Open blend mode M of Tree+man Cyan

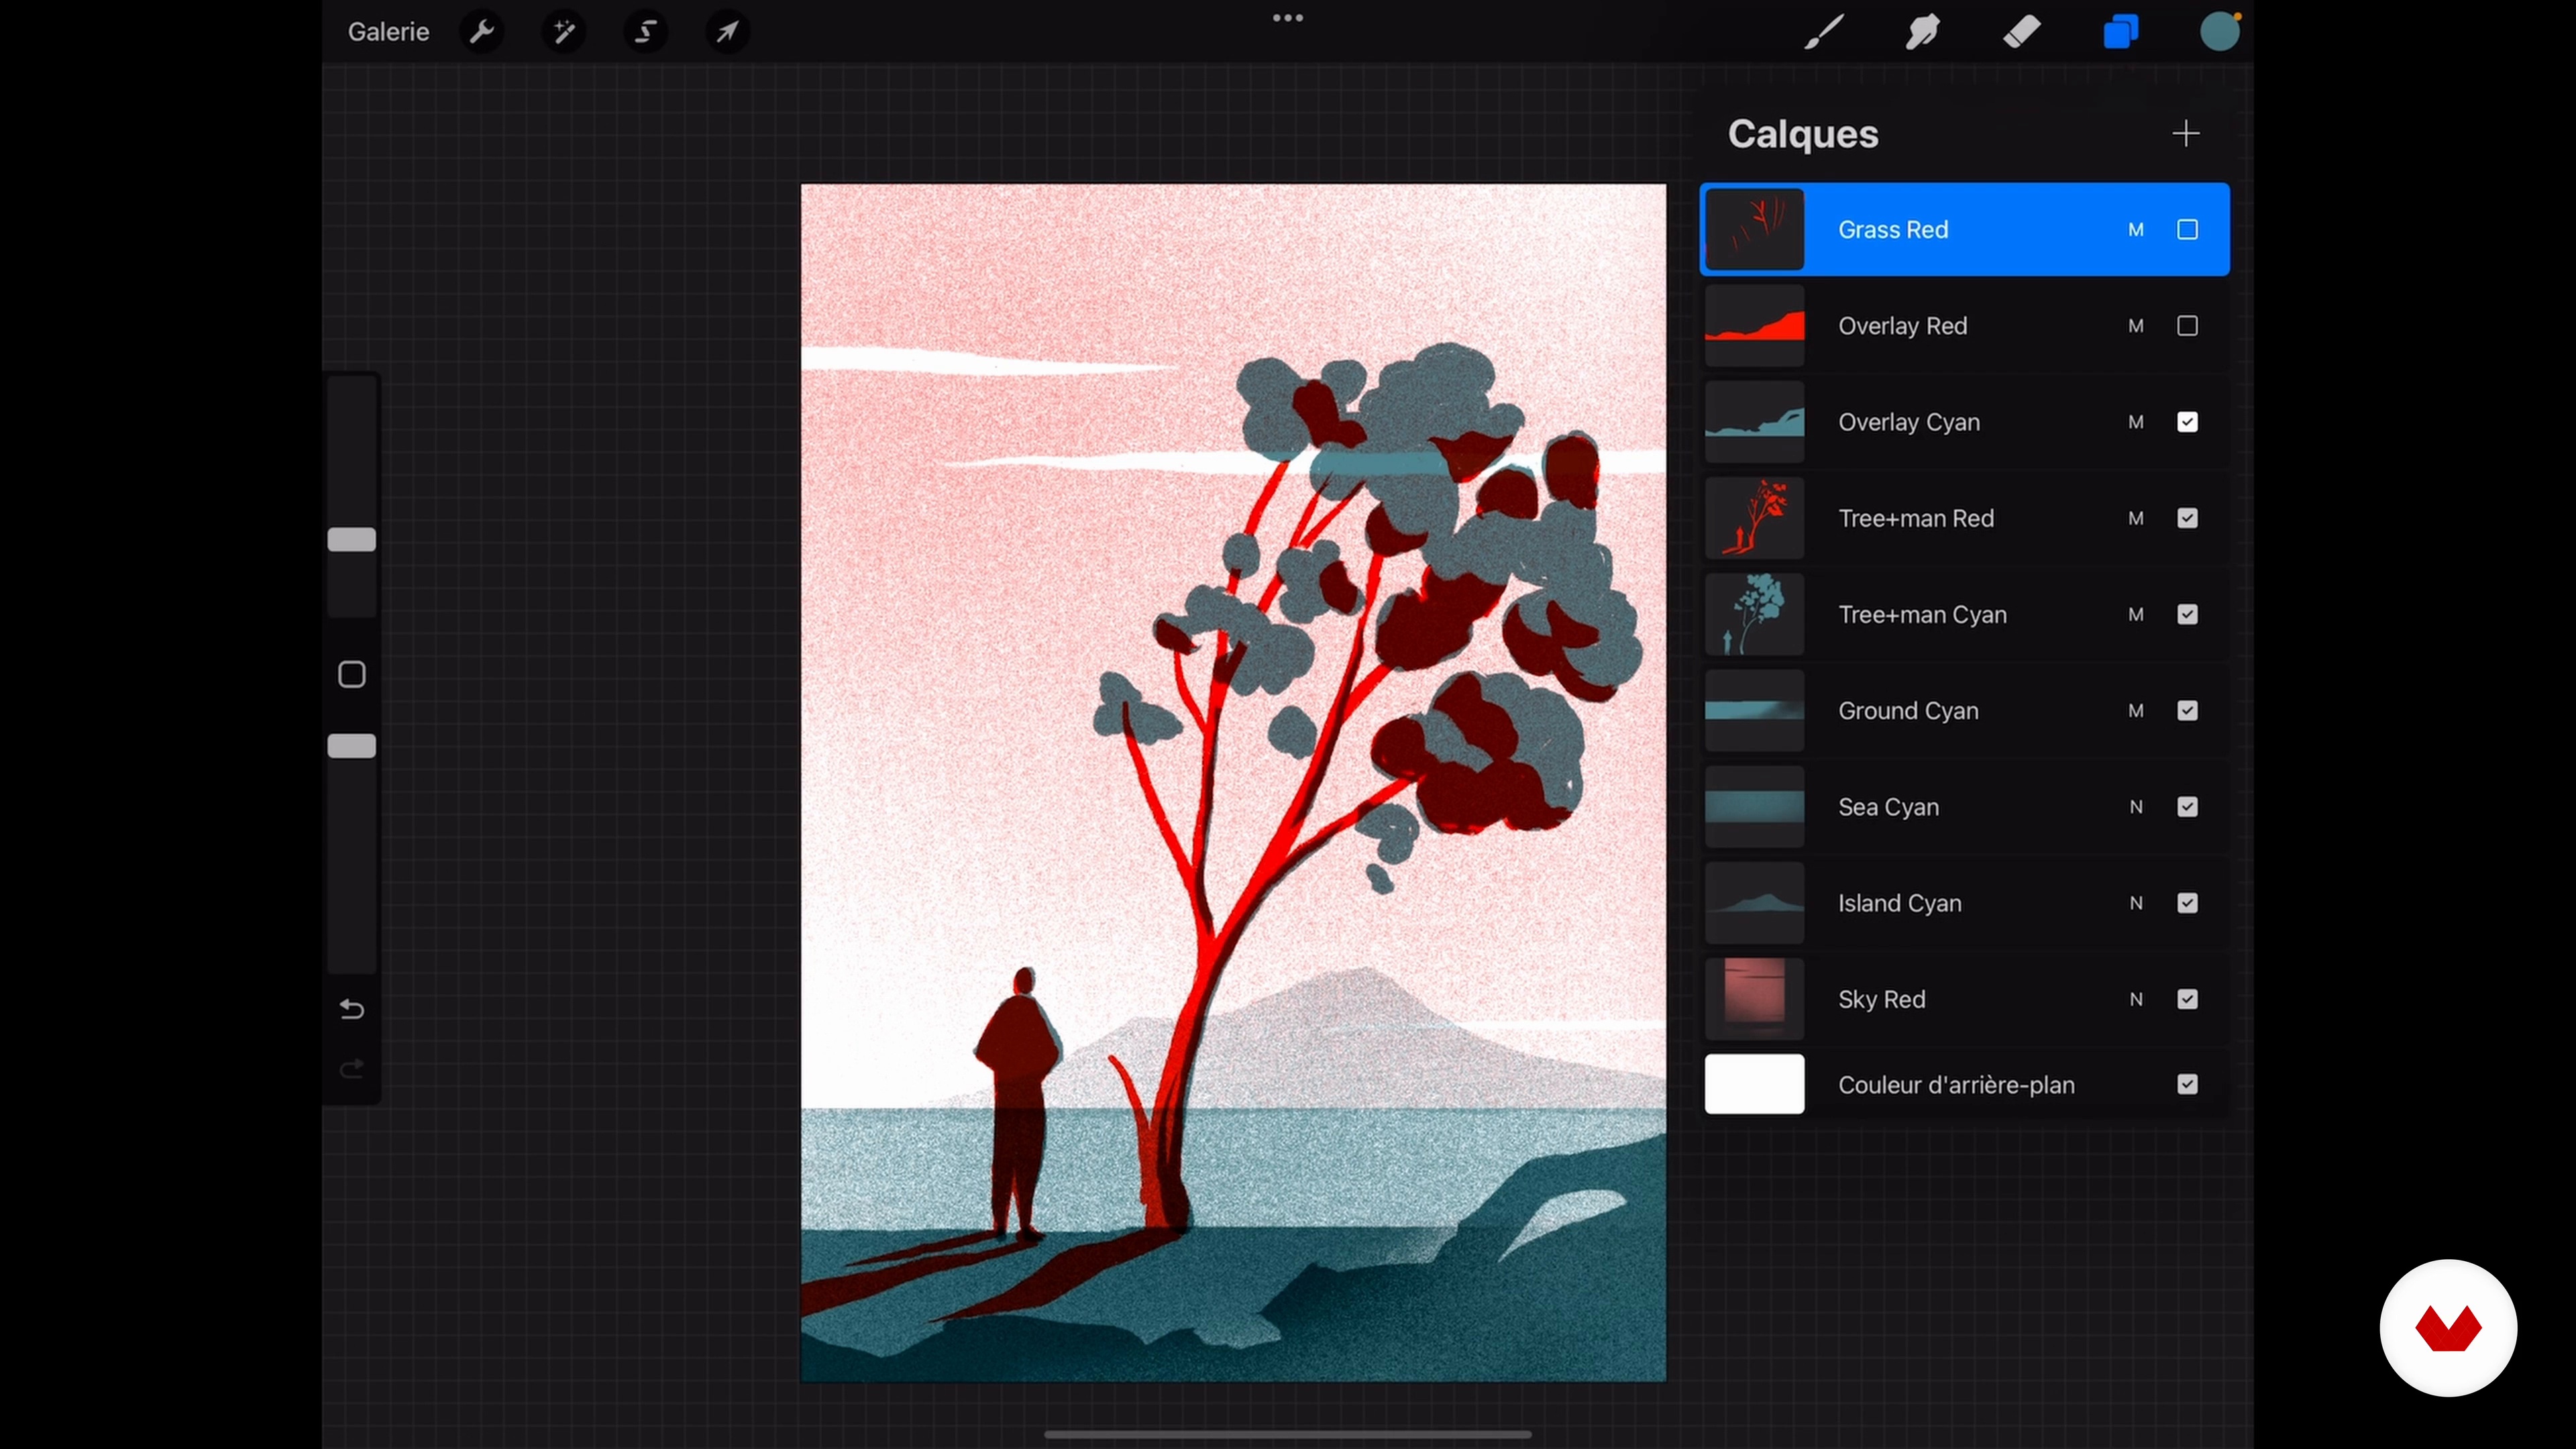click(2136, 614)
